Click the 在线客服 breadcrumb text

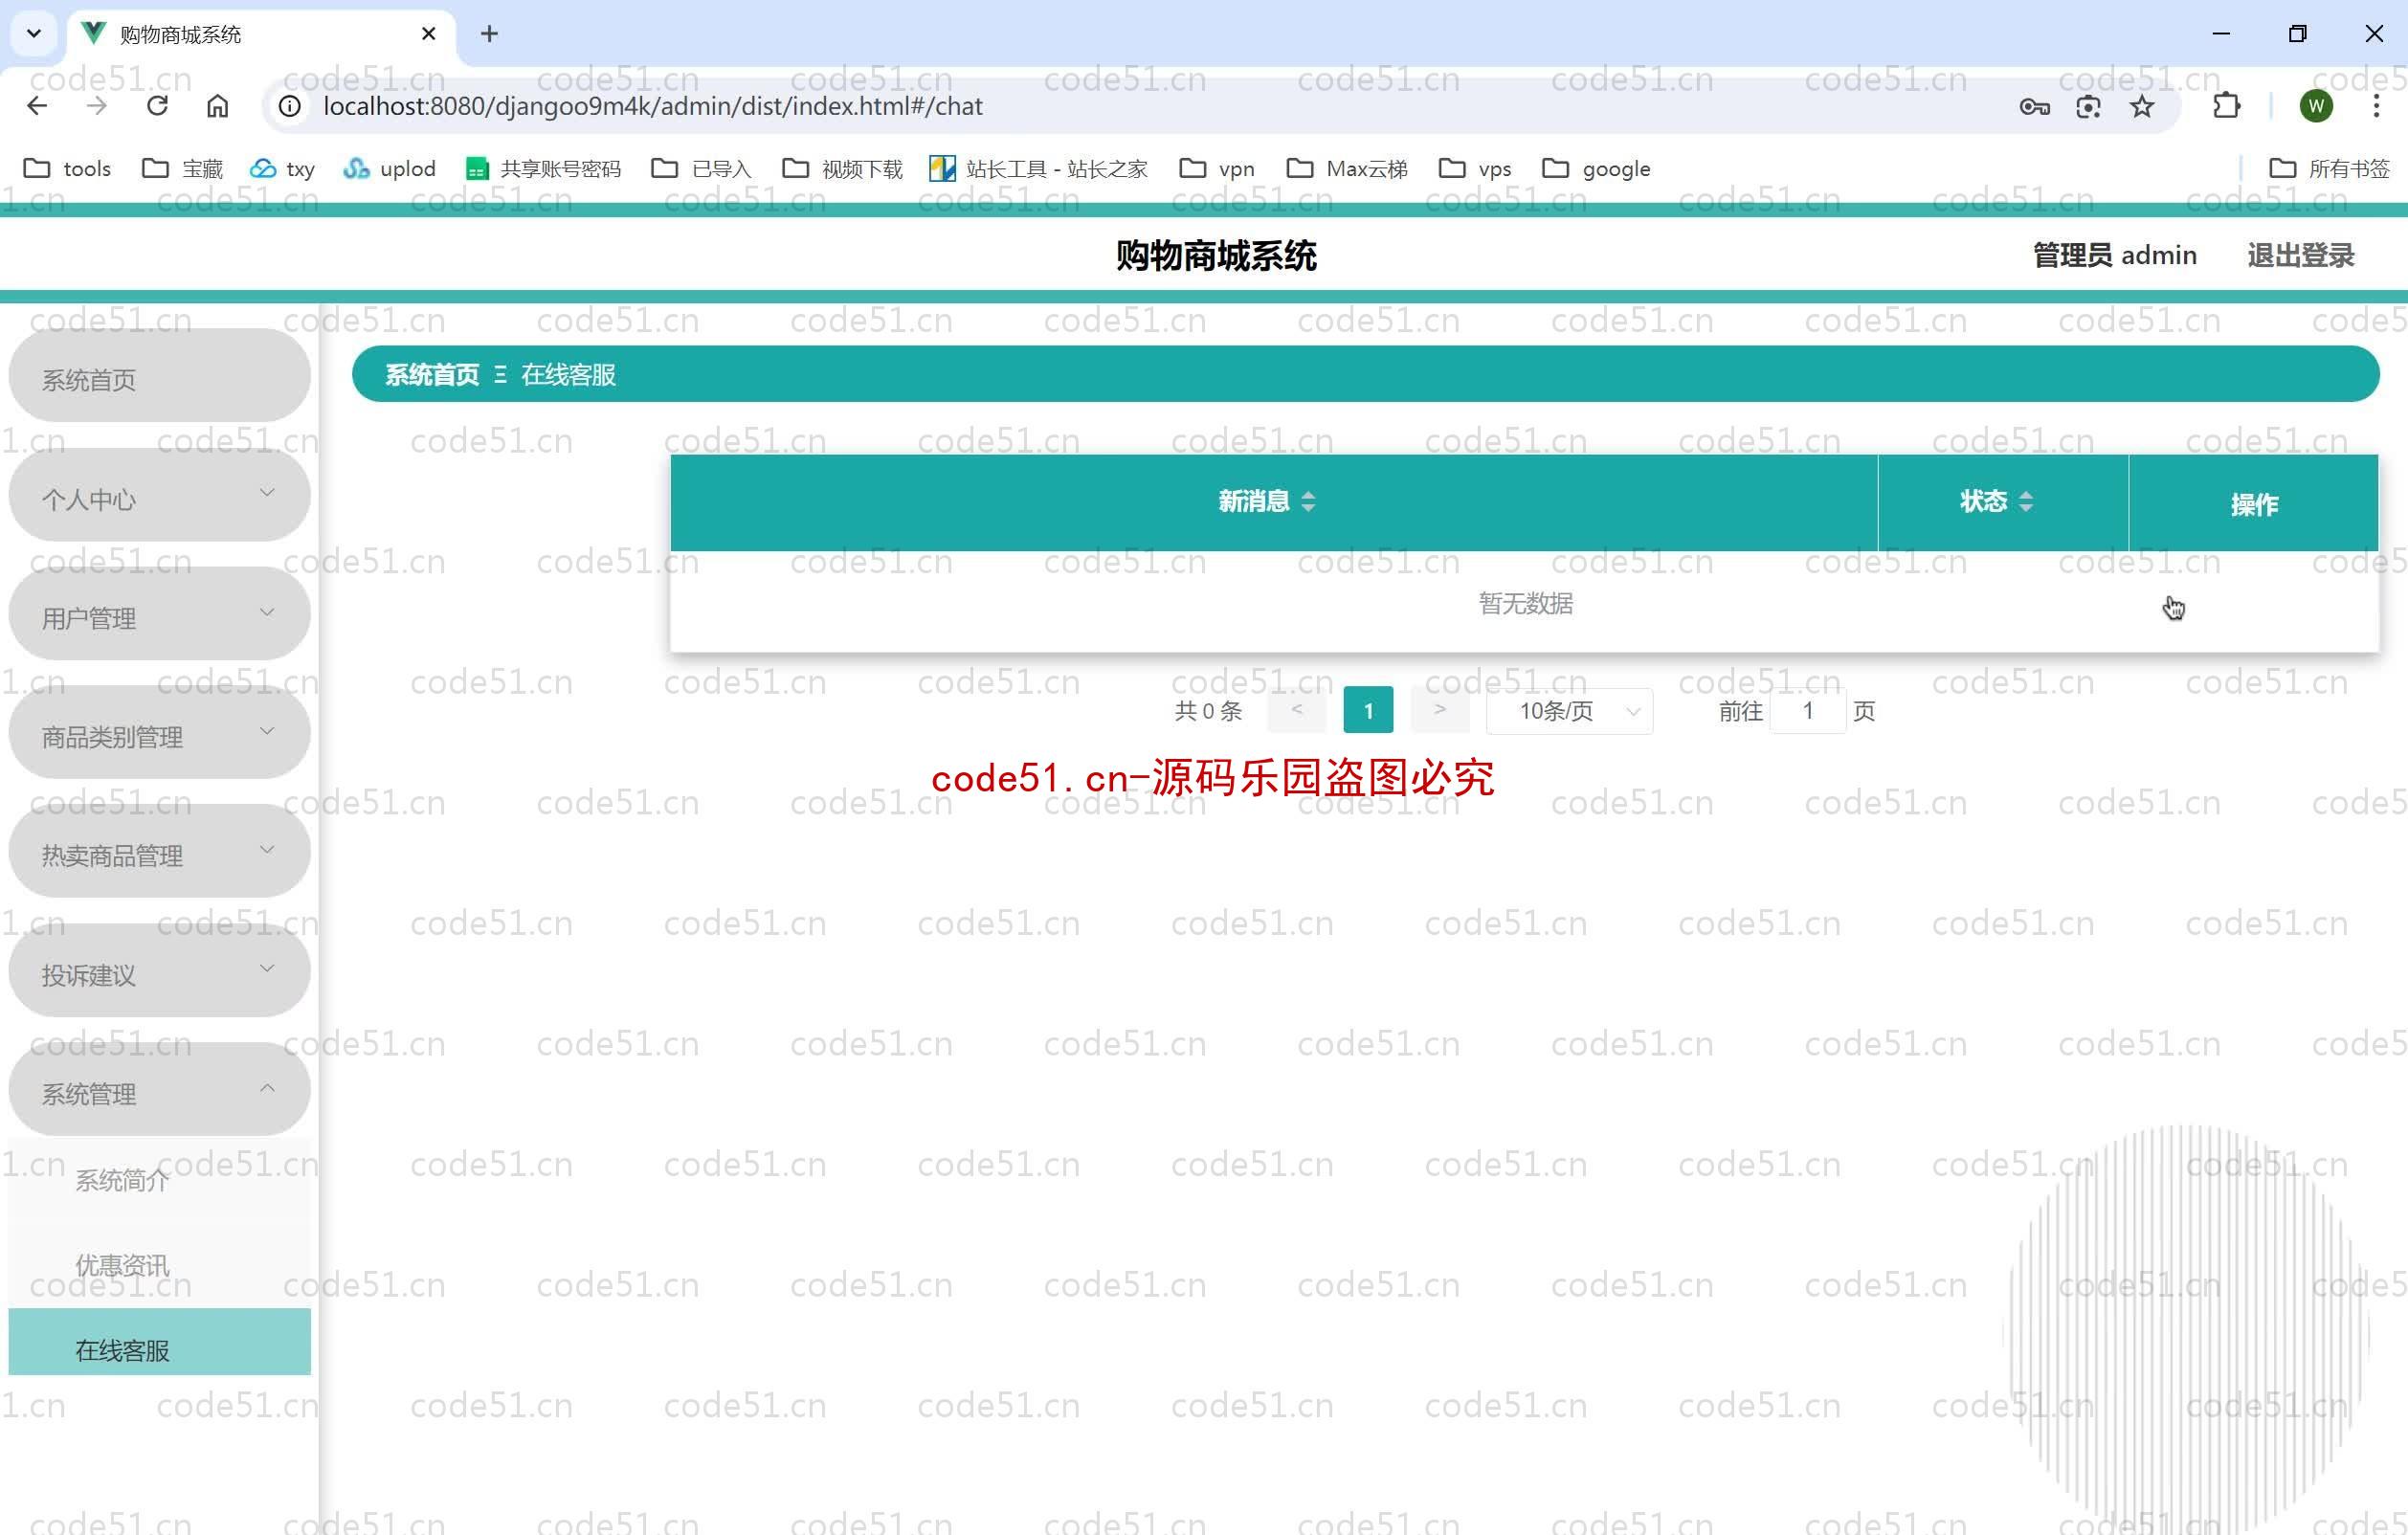tap(568, 375)
